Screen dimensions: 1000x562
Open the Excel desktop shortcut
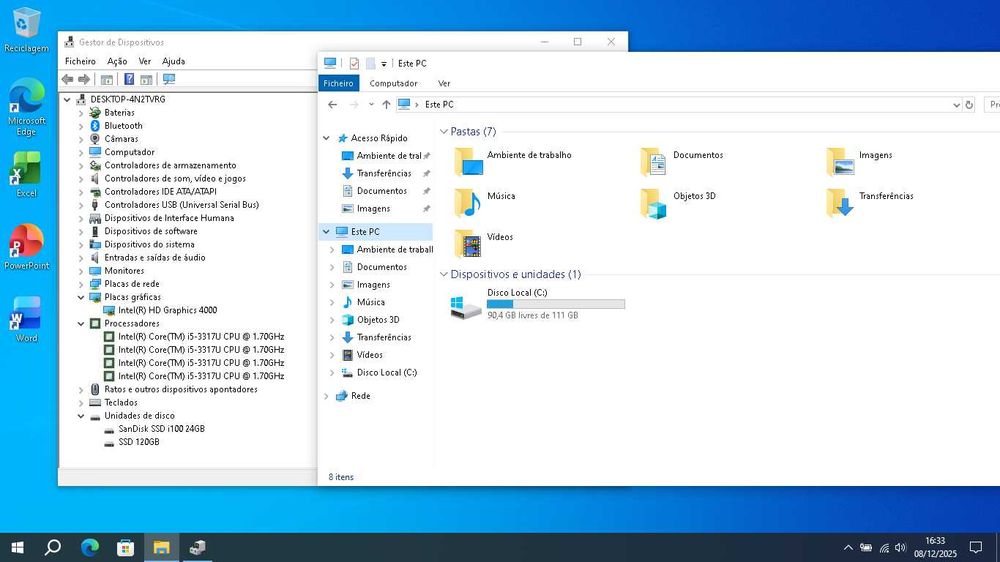tap(26, 174)
